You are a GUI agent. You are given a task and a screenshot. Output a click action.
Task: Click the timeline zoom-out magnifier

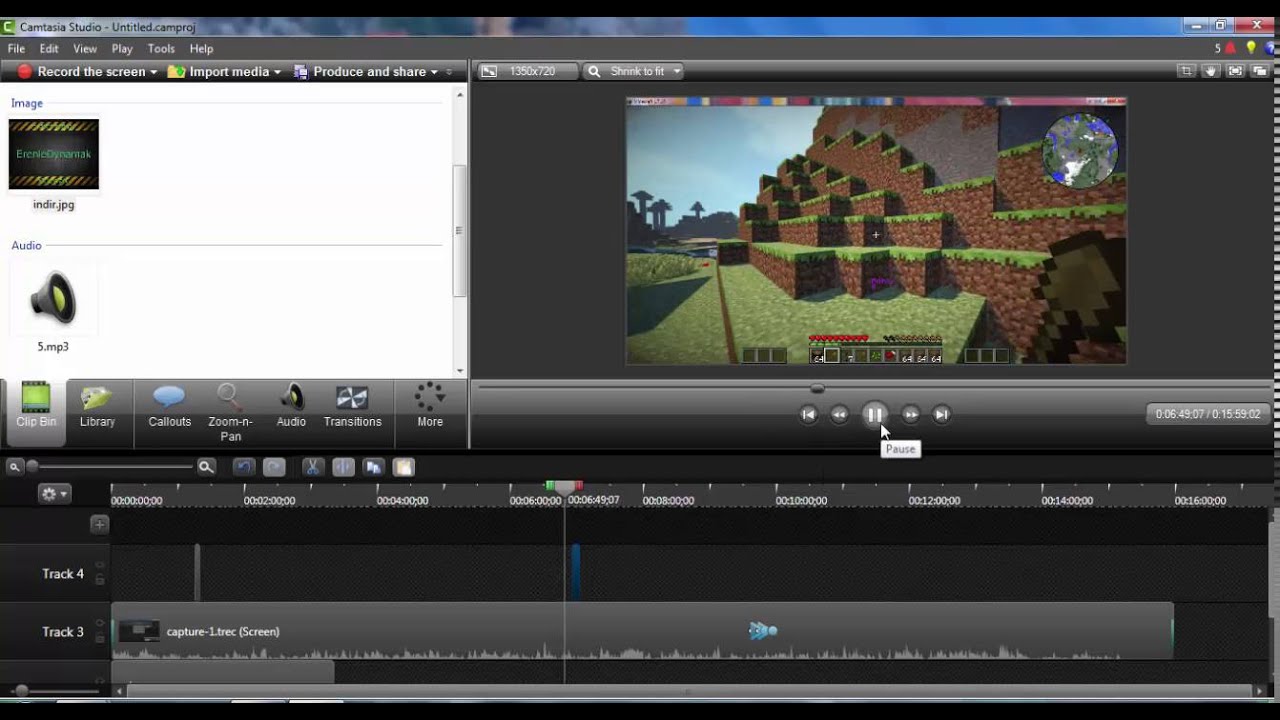pyautogui.click(x=15, y=466)
